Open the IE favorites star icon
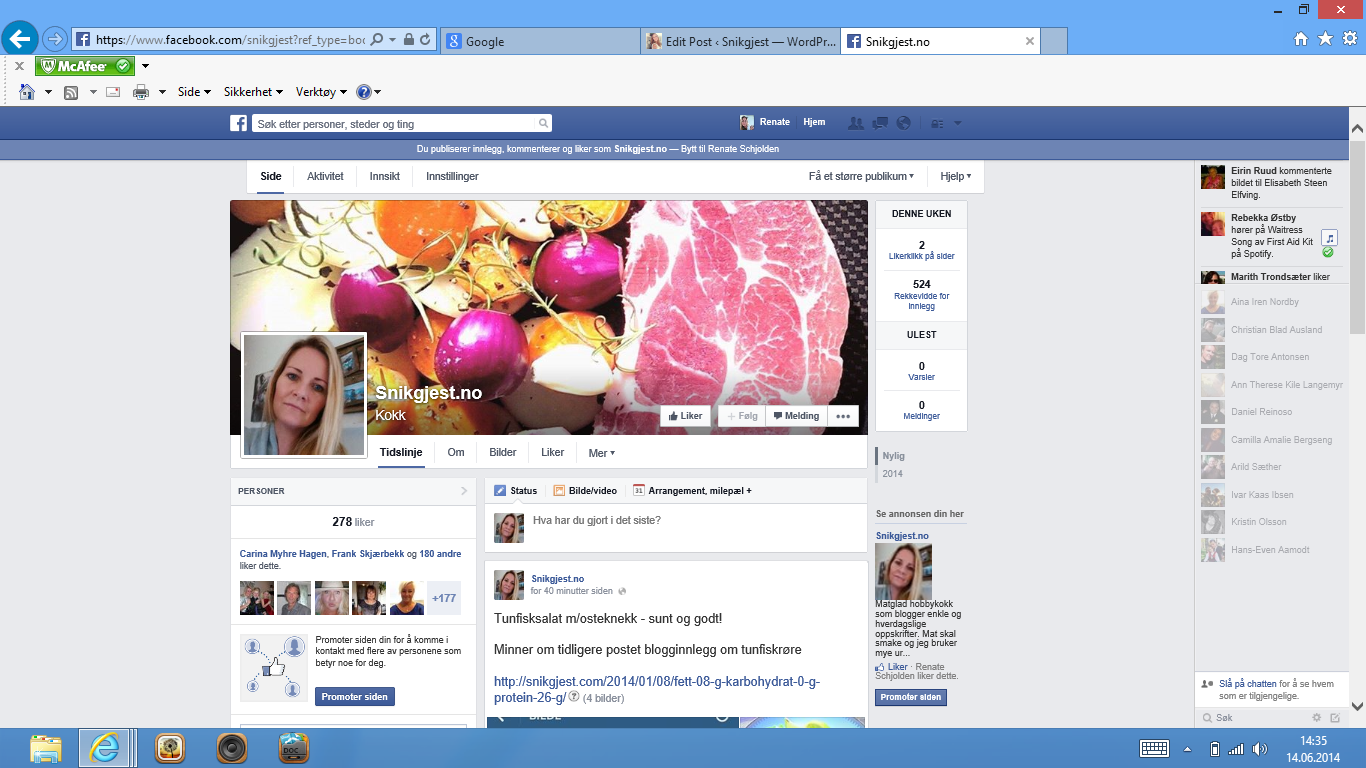Viewport: 1366px width, 768px height. [x=1325, y=38]
